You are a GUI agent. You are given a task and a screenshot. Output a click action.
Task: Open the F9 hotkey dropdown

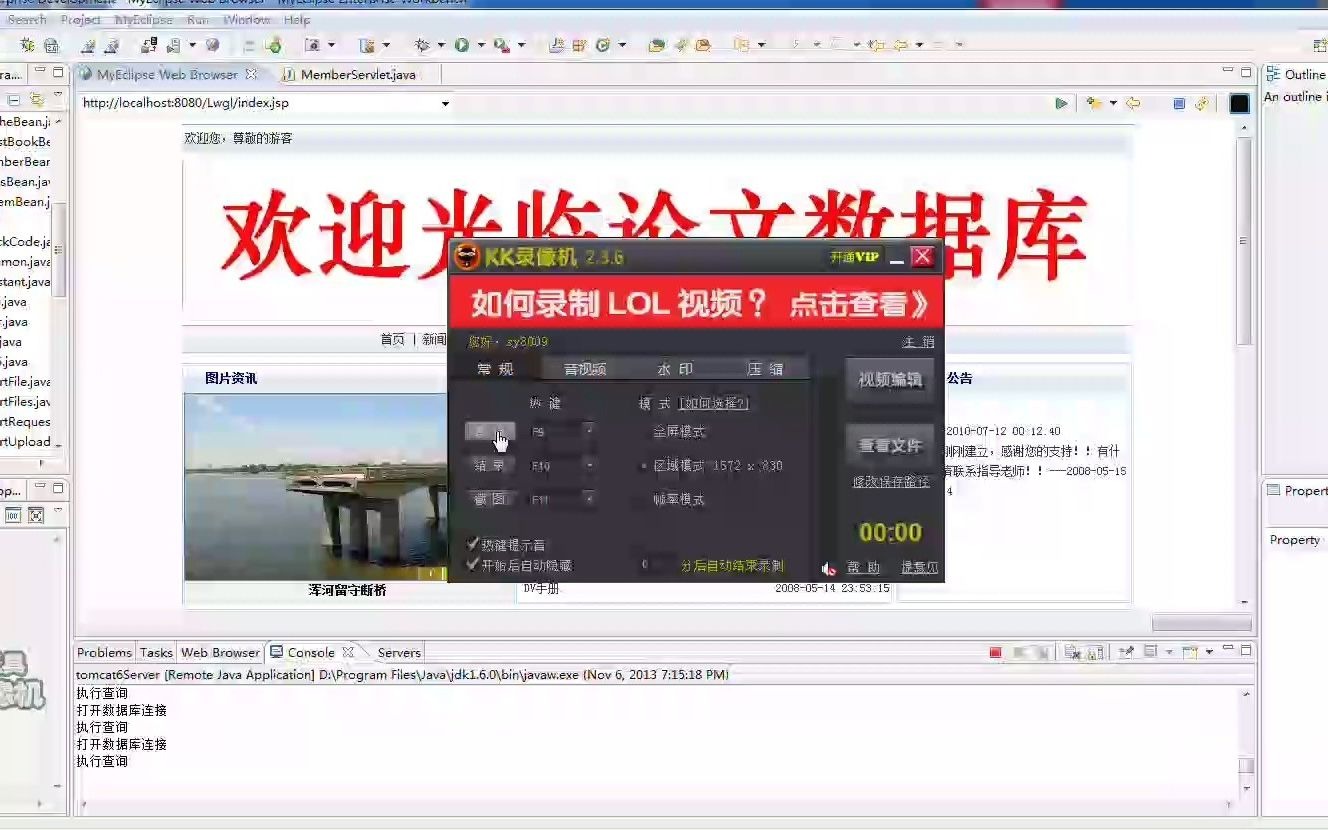(589, 431)
